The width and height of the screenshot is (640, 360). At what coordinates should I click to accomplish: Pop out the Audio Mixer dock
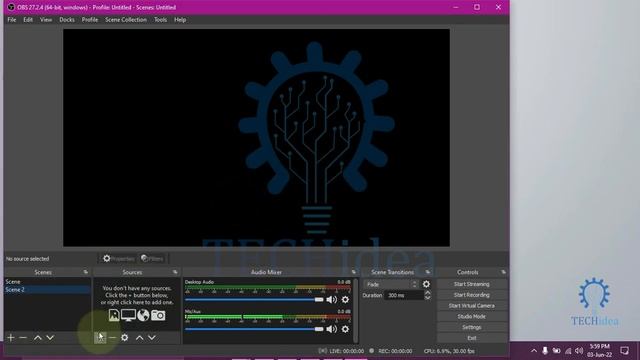tap(353, 272)
